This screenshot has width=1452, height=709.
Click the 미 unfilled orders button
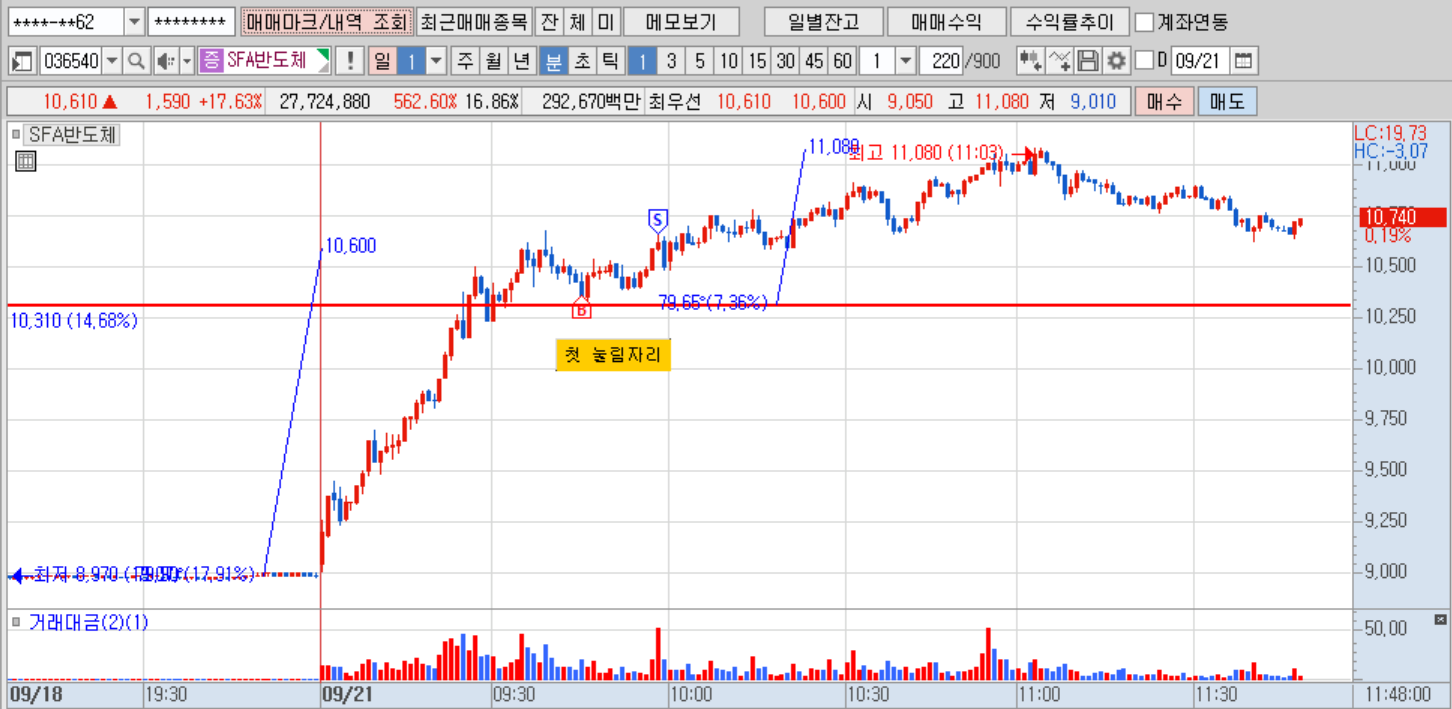[x=606, y=21]
